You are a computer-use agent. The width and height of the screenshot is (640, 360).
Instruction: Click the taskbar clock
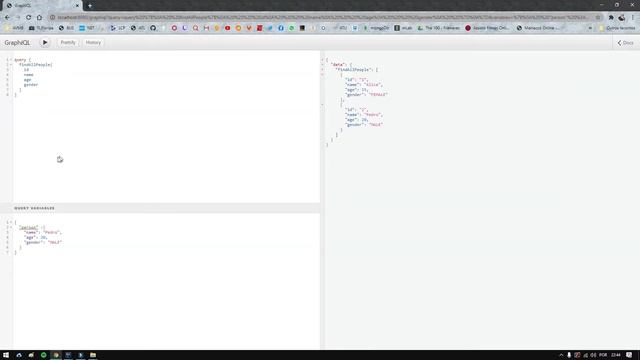pos(616,355)
